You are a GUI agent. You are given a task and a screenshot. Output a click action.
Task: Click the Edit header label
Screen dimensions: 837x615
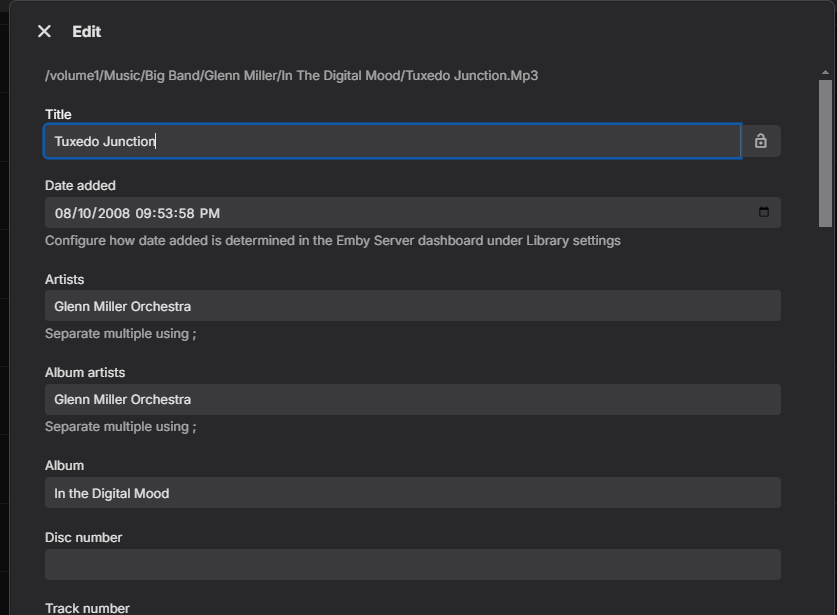click(86, 31)
